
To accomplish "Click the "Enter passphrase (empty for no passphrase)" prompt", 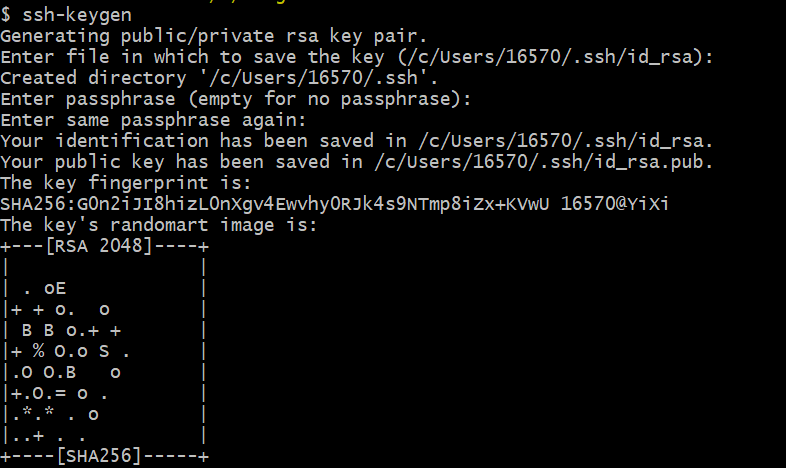I will [235, 99].
